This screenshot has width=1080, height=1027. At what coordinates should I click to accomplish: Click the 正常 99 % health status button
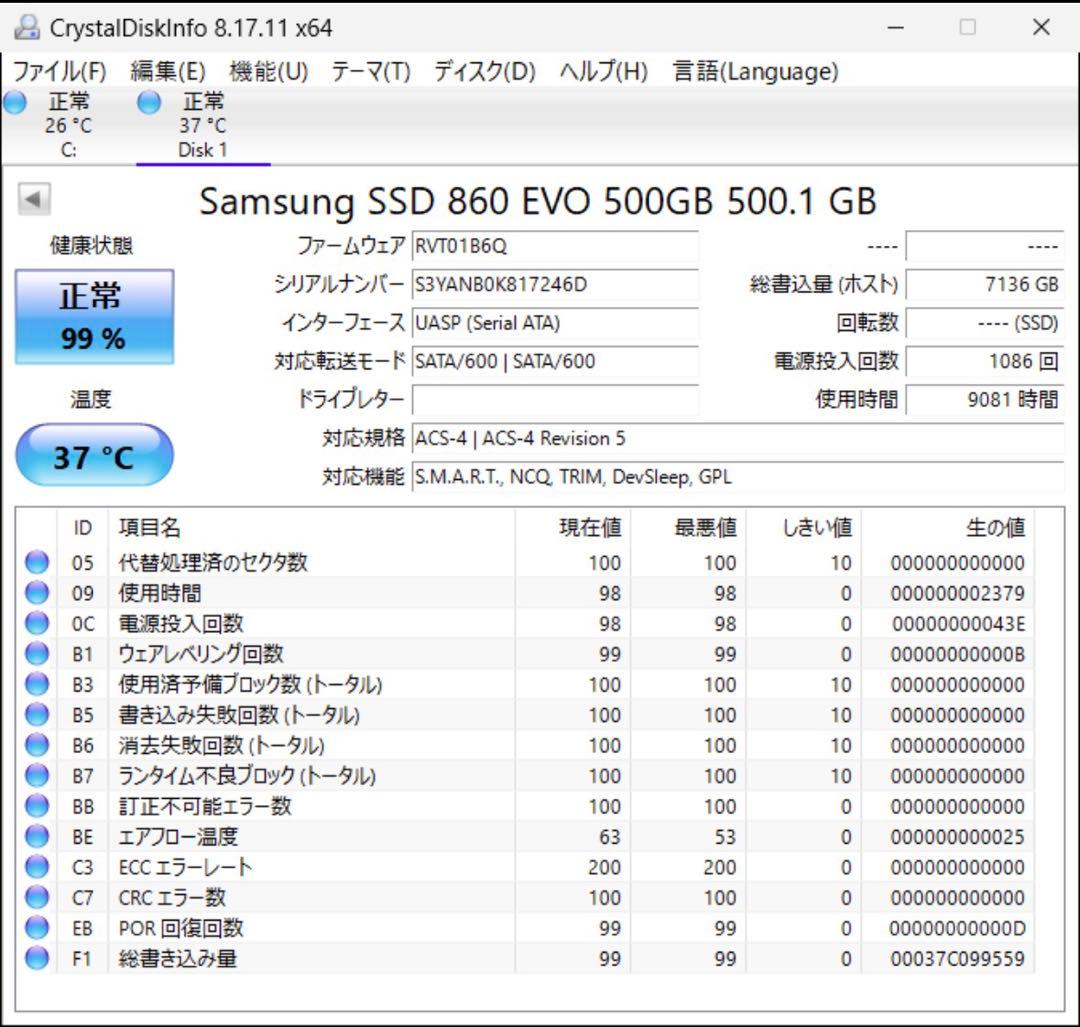coord(94,316)
